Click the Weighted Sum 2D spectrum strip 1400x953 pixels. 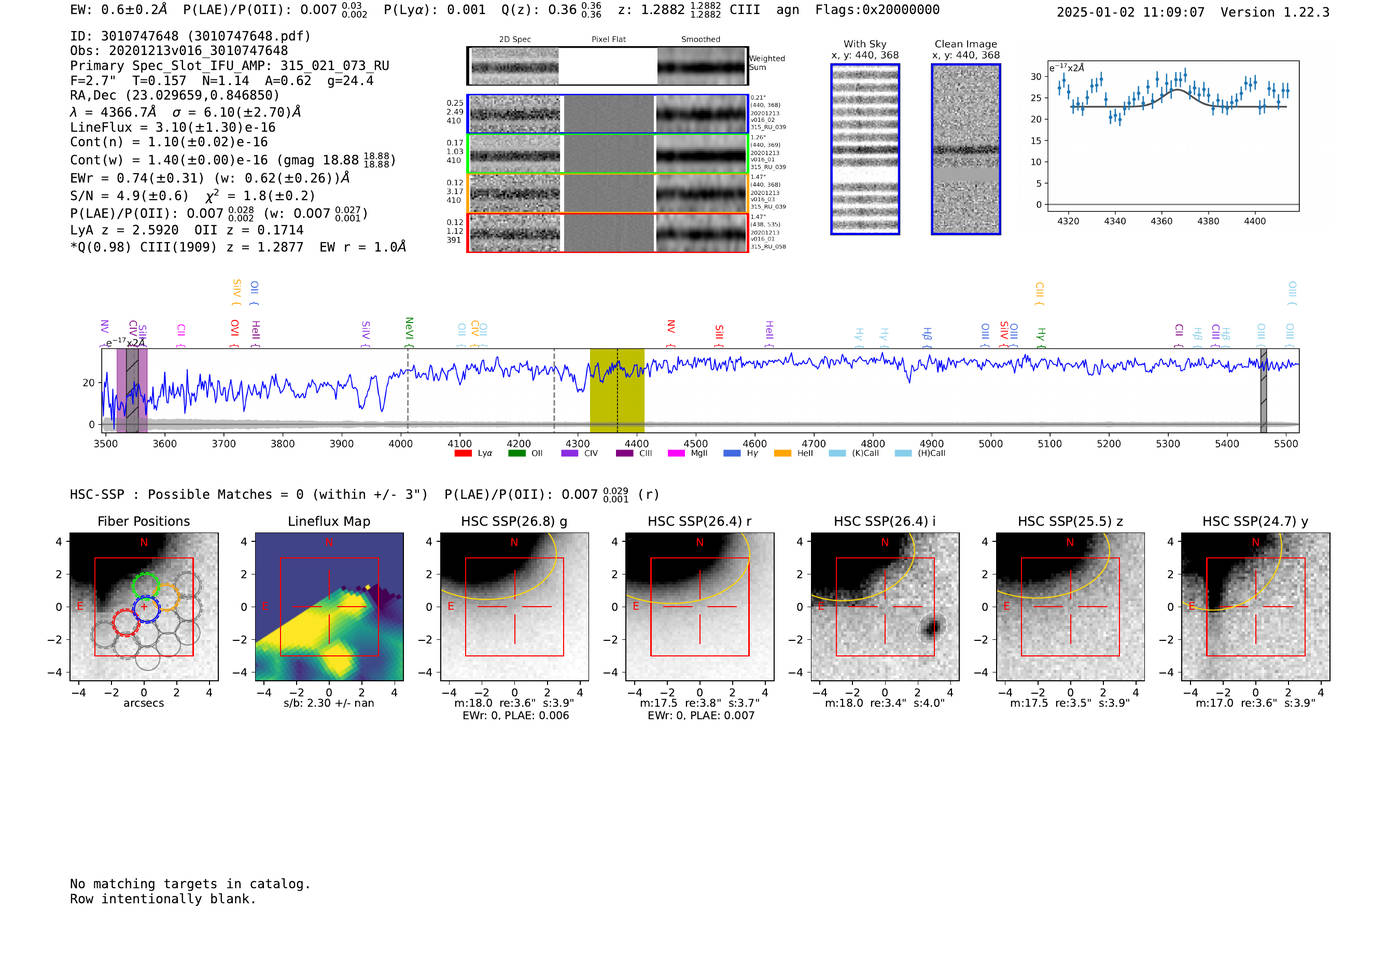(x=608, y=66)
